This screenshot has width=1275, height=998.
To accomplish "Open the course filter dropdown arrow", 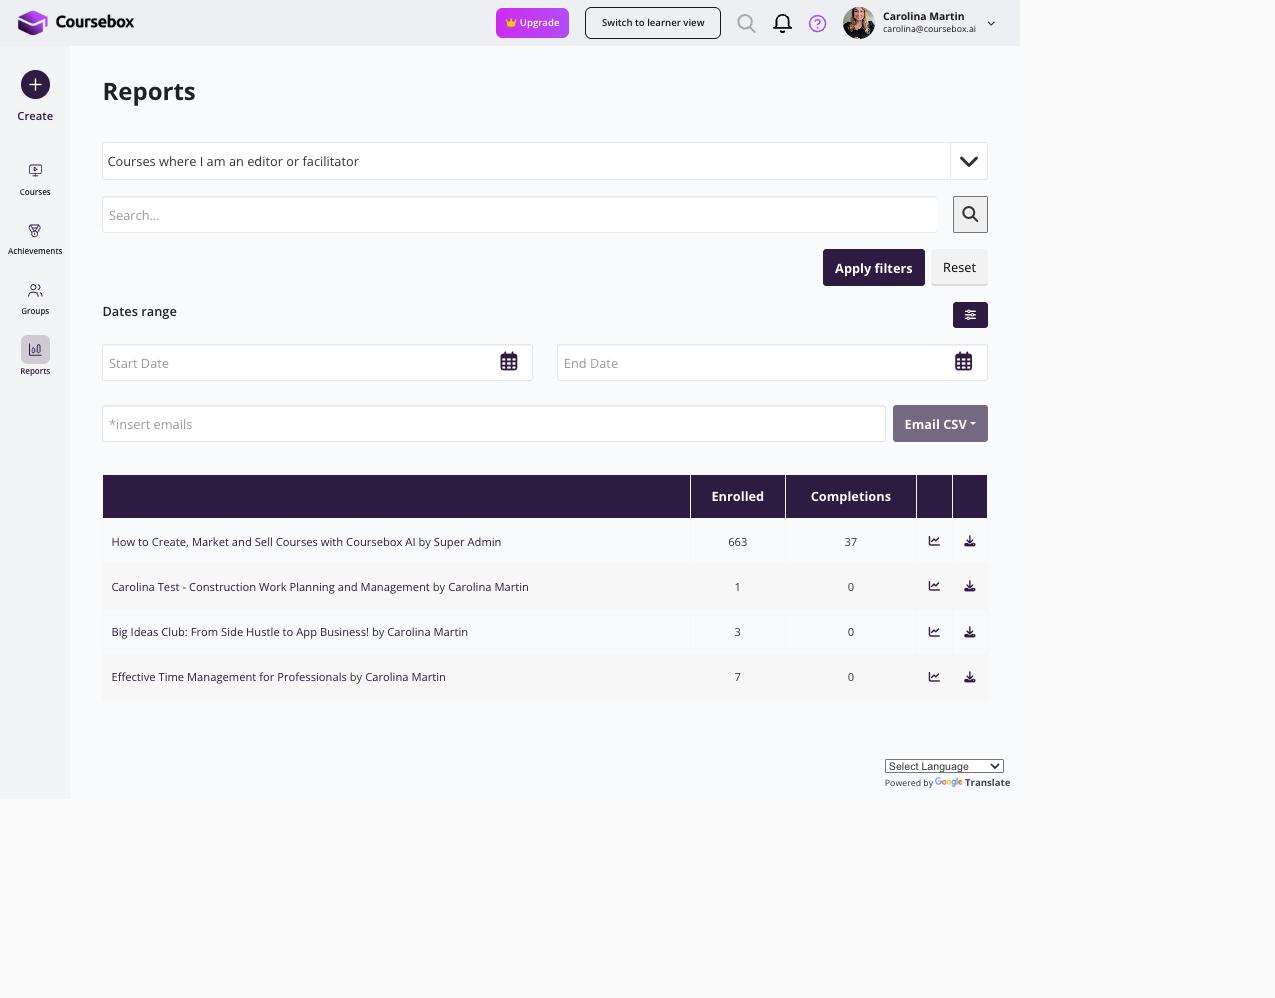I will (x=969, y=161).
